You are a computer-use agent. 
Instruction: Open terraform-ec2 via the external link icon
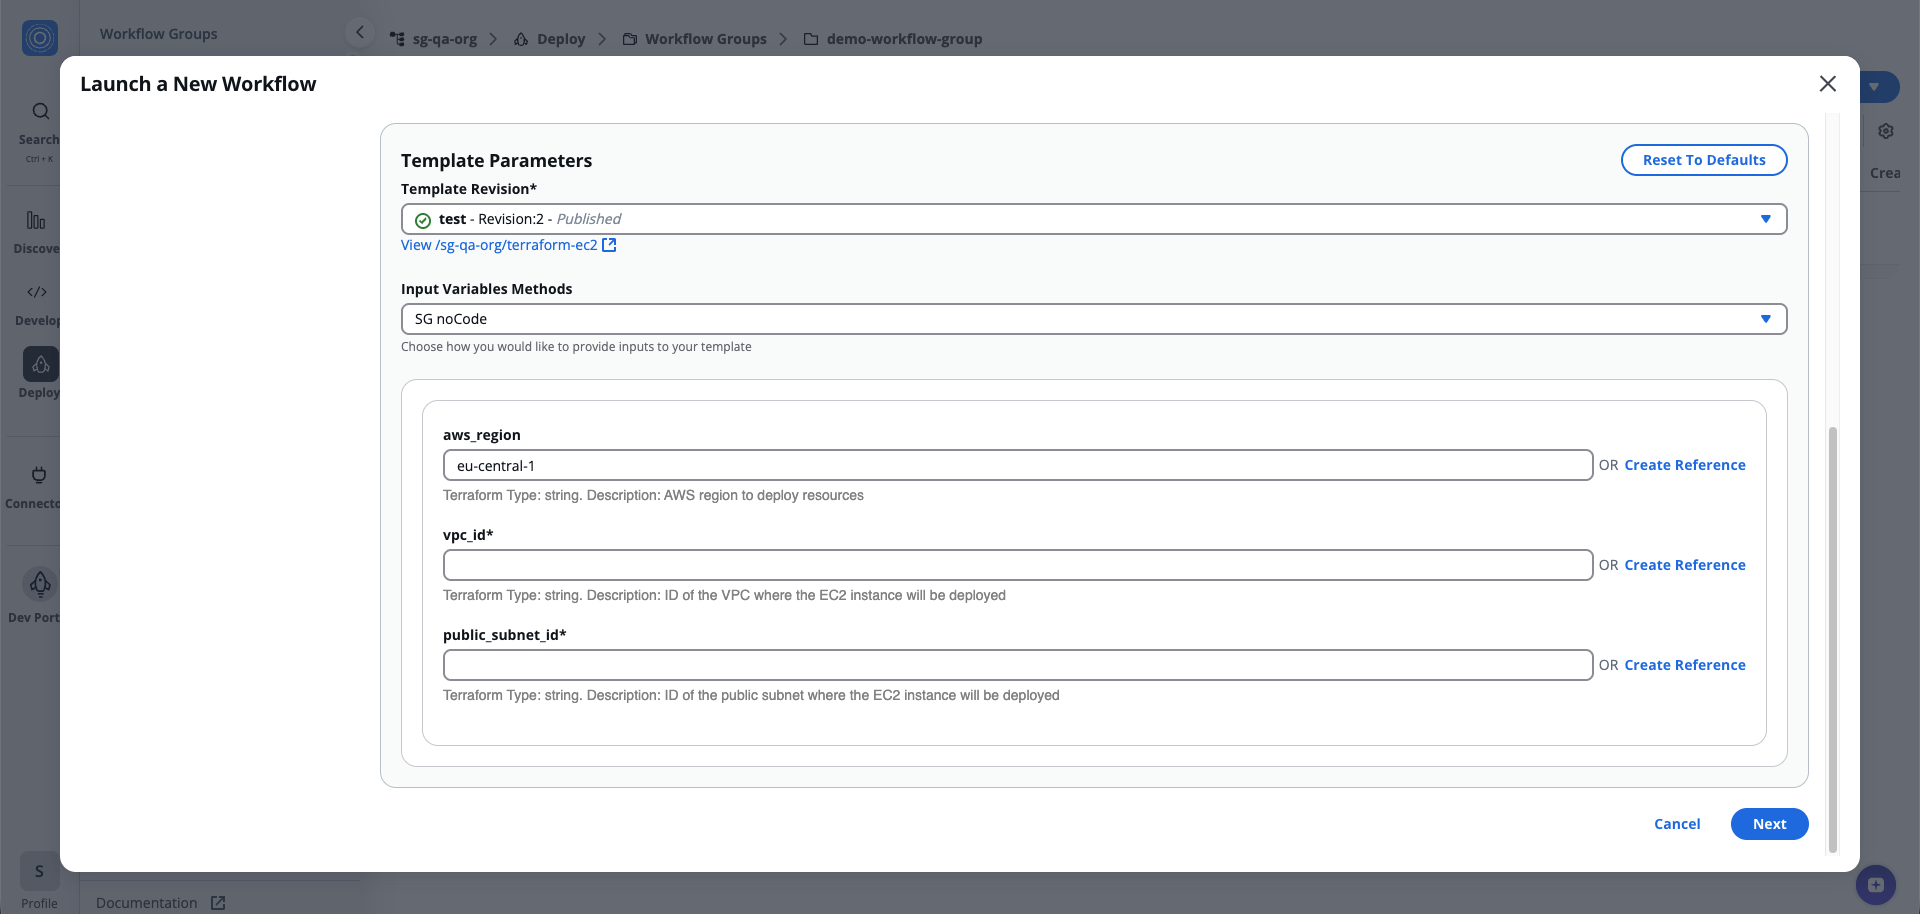pos(609,244)
